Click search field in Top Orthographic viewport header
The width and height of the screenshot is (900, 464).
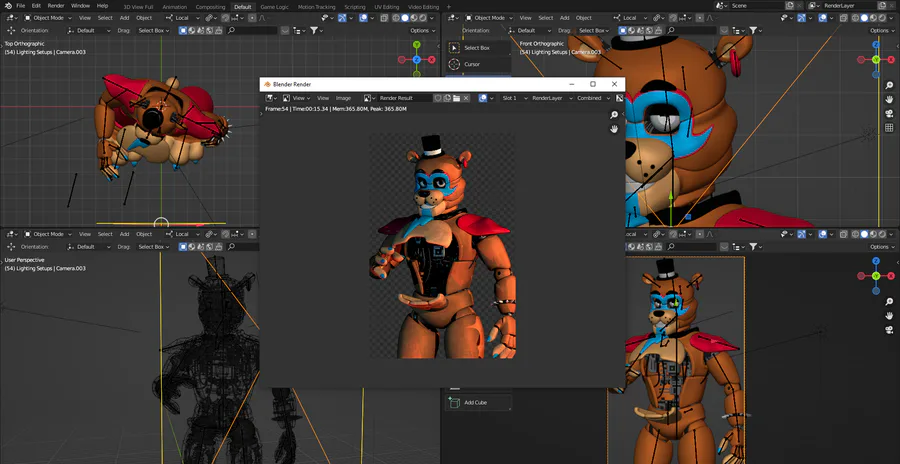[254, 30]
